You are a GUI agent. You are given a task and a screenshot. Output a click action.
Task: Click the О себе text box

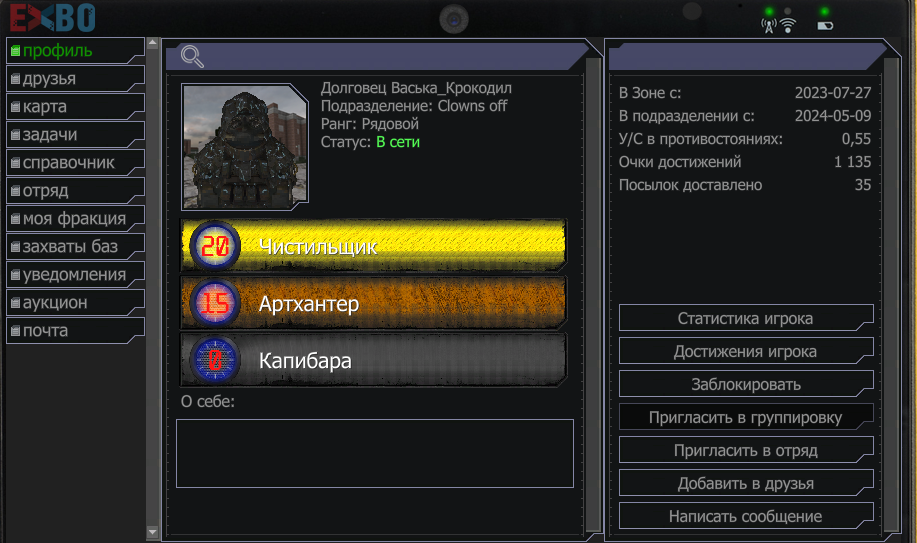click(375, 453)
